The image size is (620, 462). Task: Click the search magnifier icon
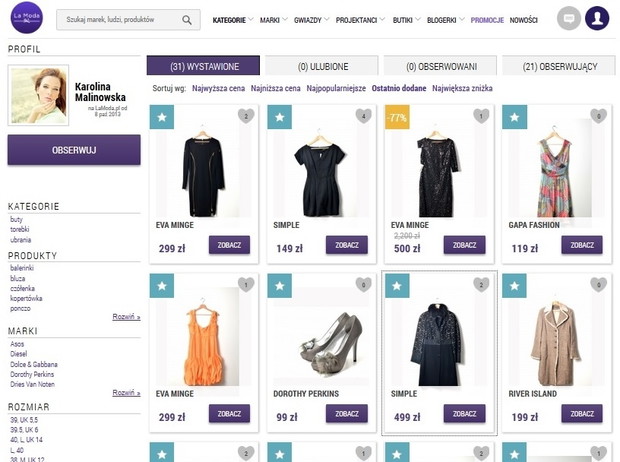pos(187,20)
